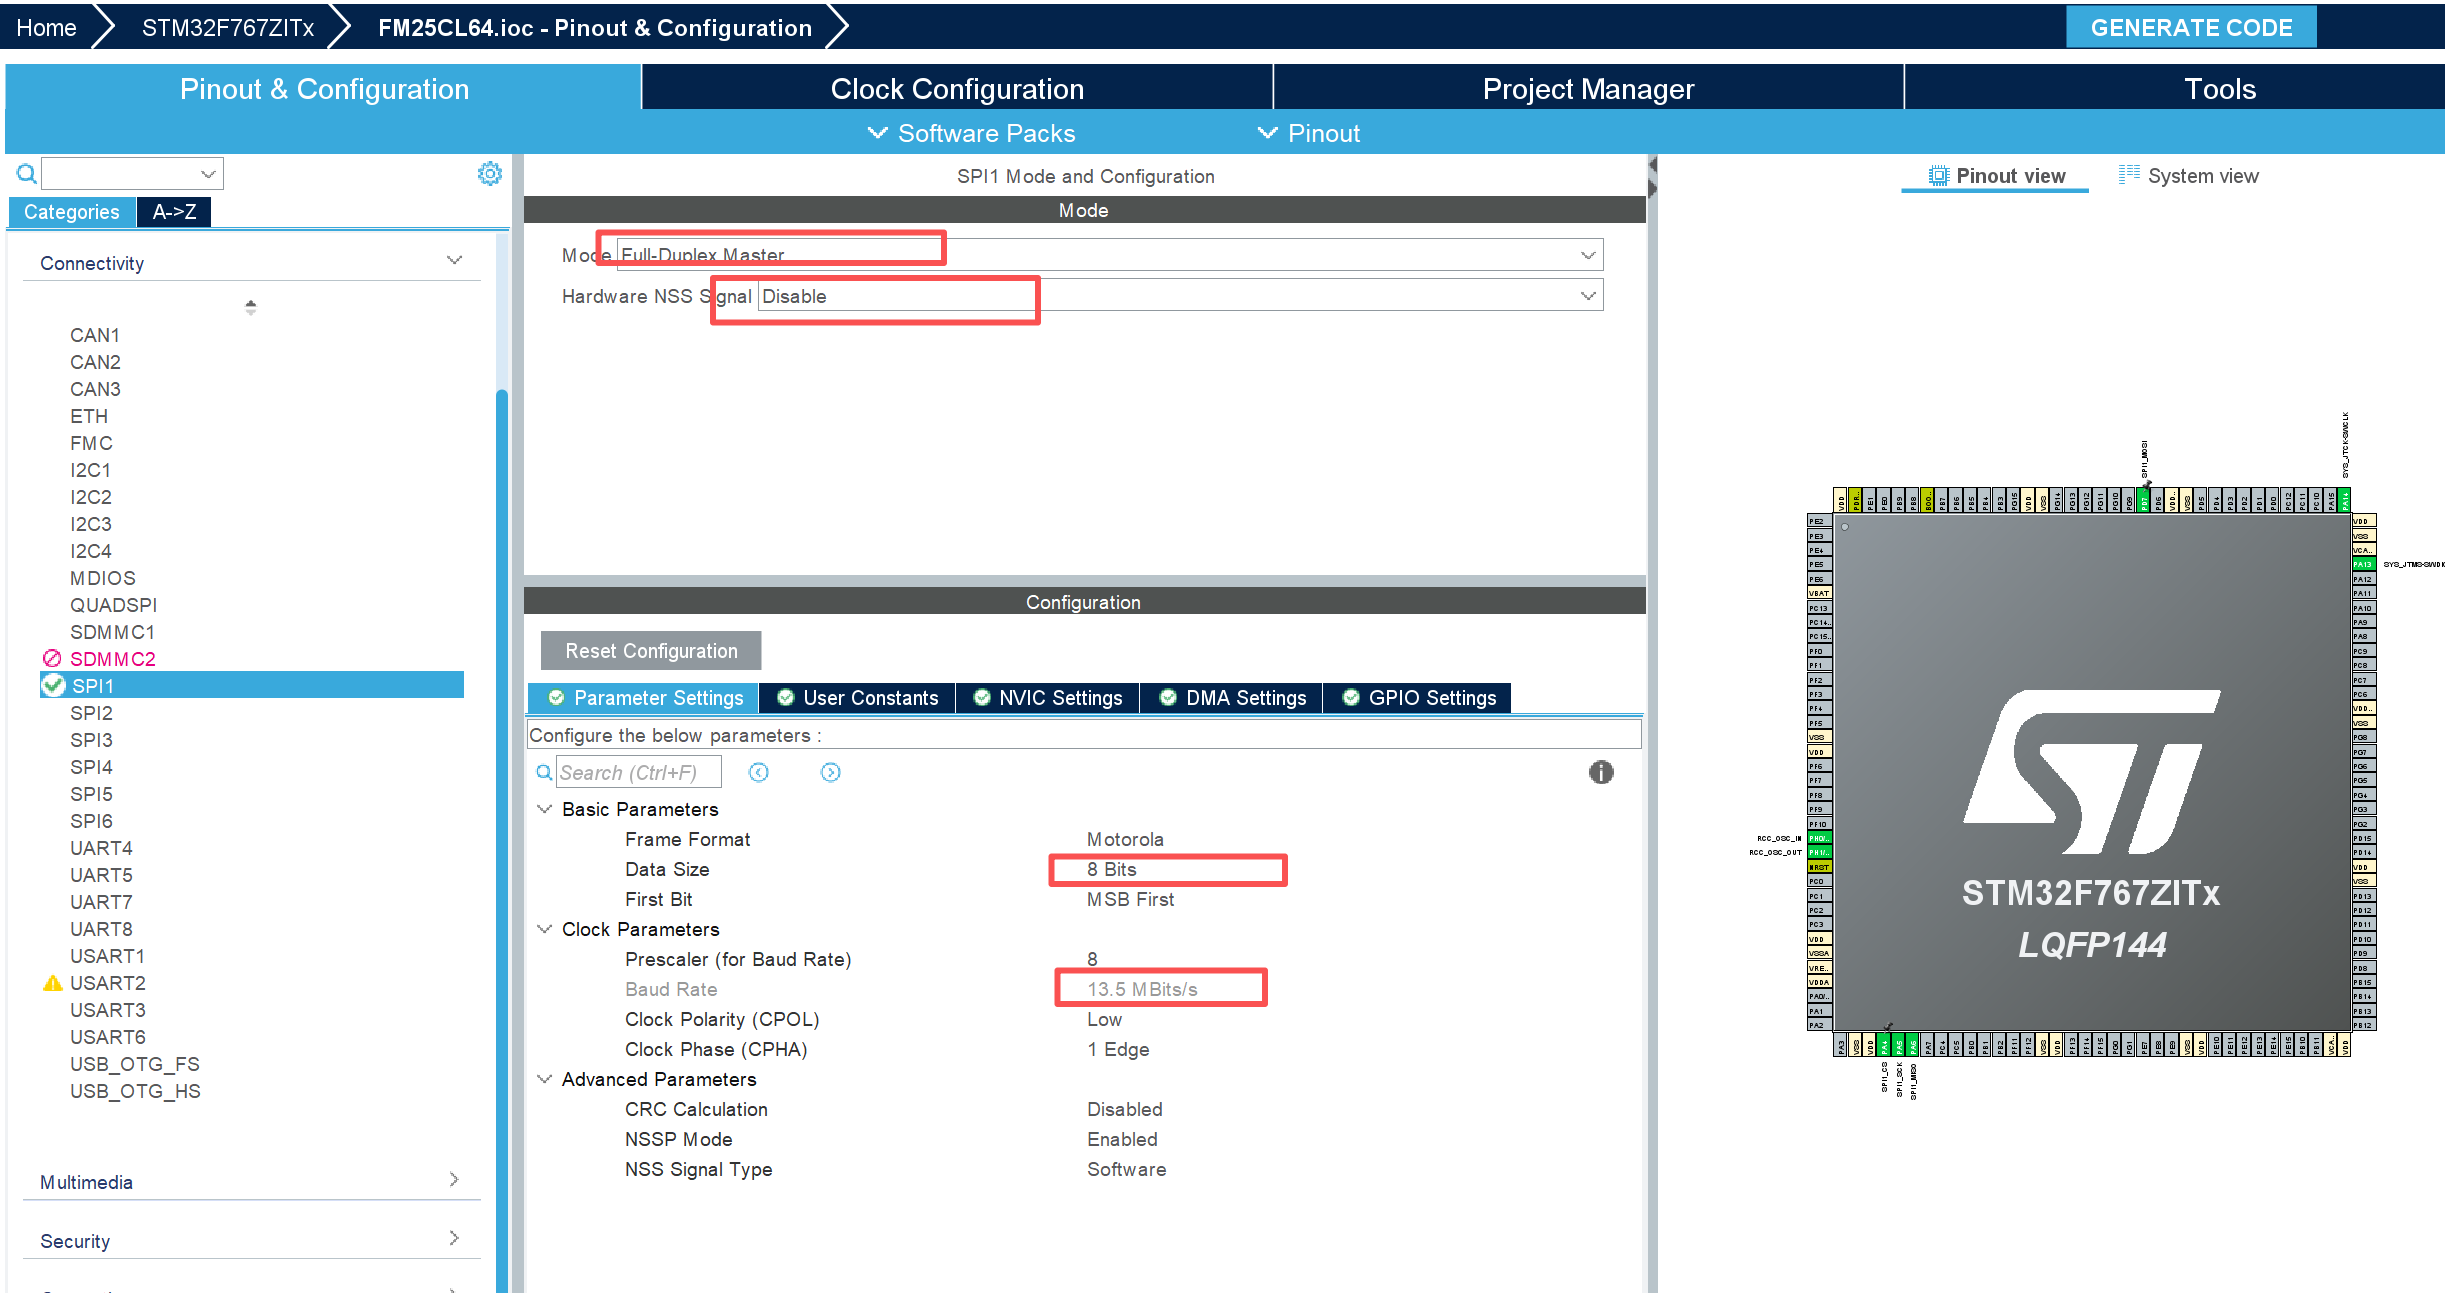Click the Data Size value 8 Bits
Viewport: 2445px width, 1293px height.
click(x=1111, y=869)
